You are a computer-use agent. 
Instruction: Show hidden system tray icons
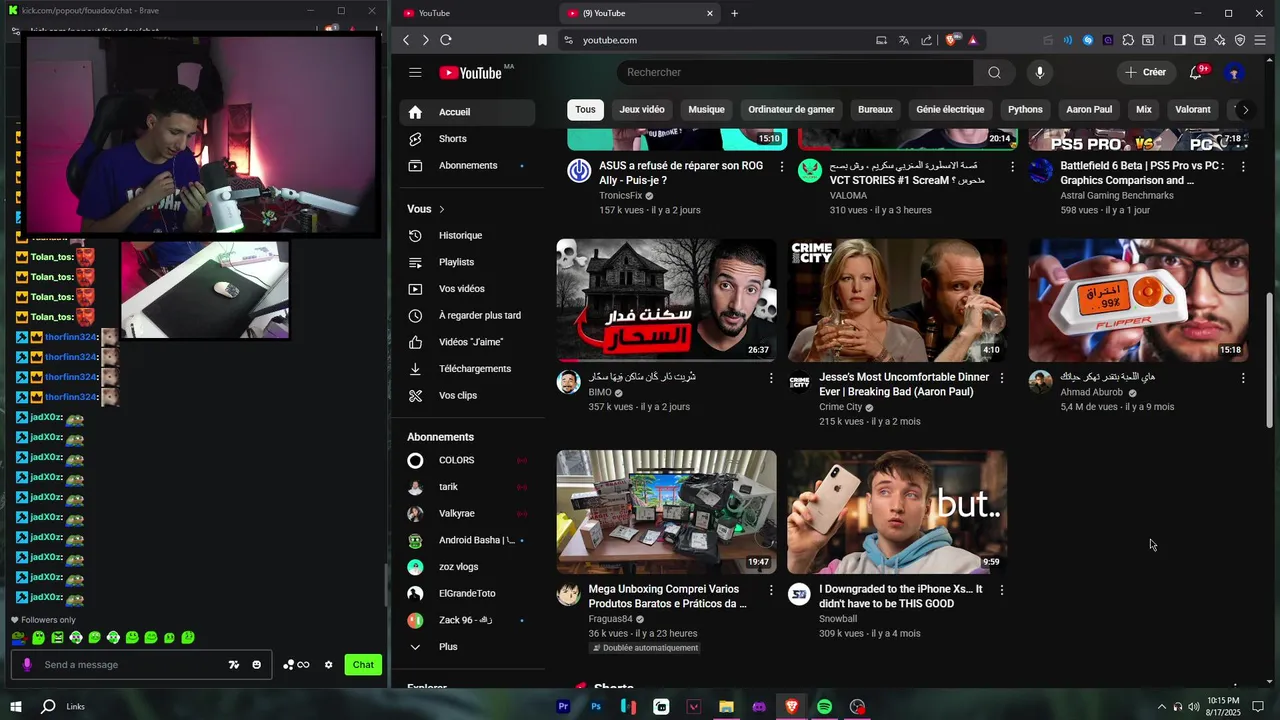1161,707
